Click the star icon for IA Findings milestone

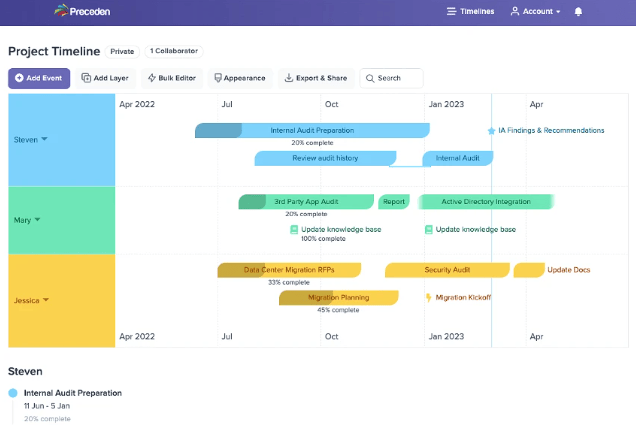(x=491, y=131)
